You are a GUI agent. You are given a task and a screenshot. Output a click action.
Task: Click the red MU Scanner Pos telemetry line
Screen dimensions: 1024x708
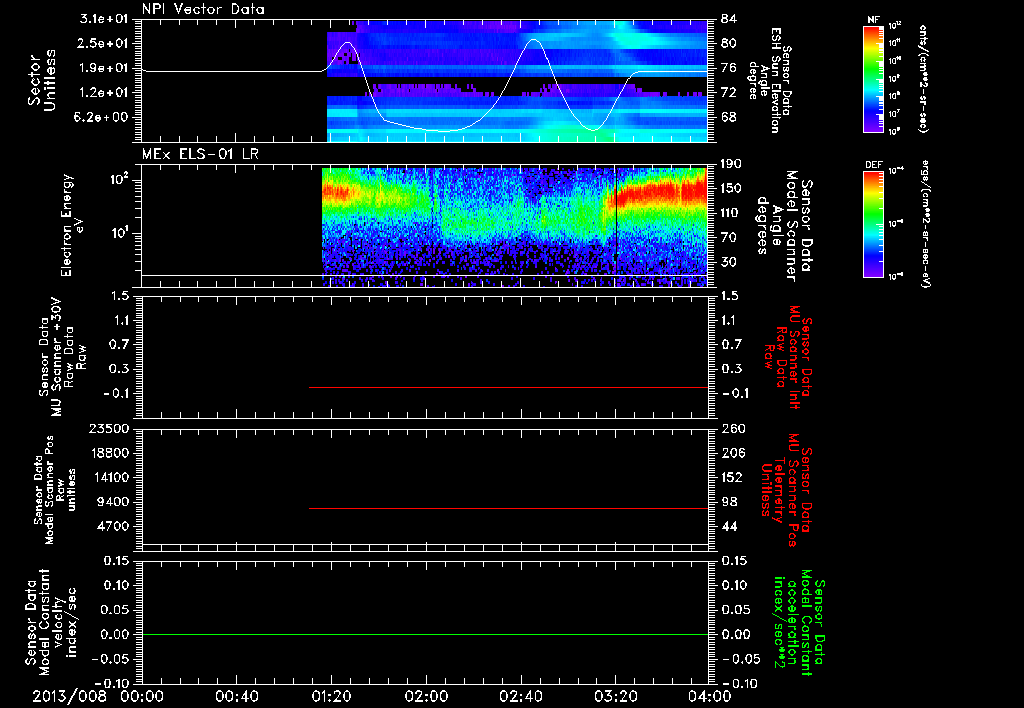[x=508, y=508]
